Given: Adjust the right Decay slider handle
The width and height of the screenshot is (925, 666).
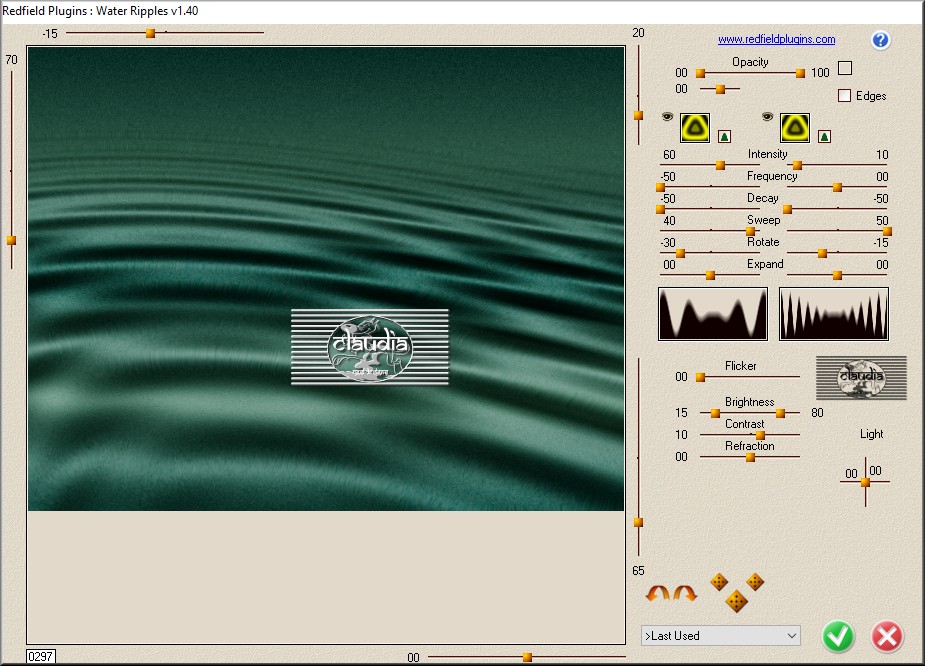Looking at the screenshot, I should pyautogui.click(x=787, y=209).
